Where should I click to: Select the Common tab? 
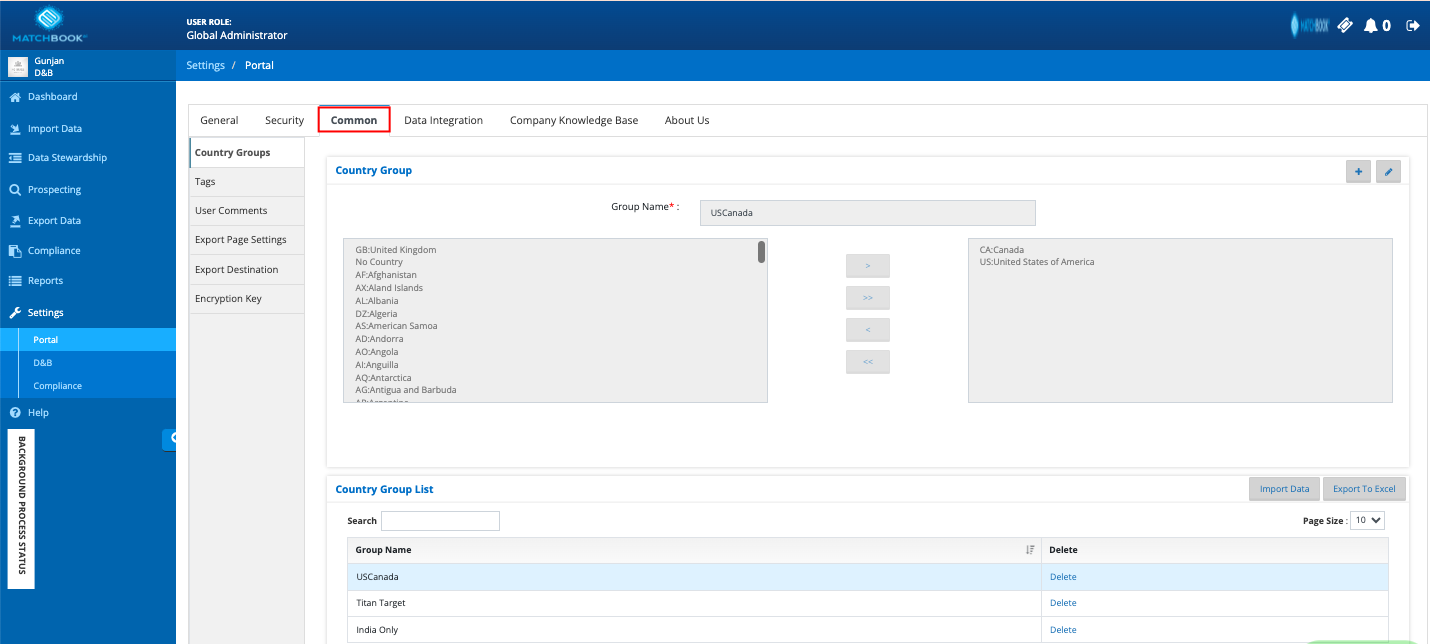(354, 120)
